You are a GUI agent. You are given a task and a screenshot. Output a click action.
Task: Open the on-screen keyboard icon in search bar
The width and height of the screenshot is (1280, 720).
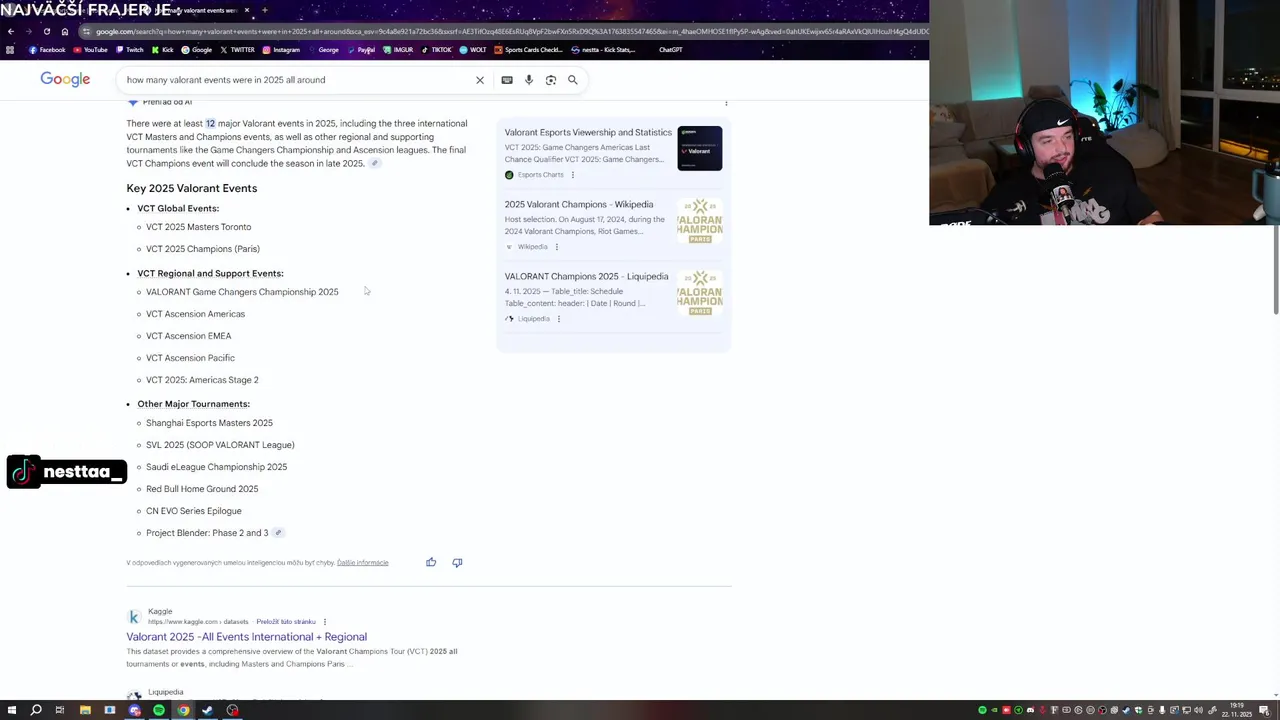[507, 80]
